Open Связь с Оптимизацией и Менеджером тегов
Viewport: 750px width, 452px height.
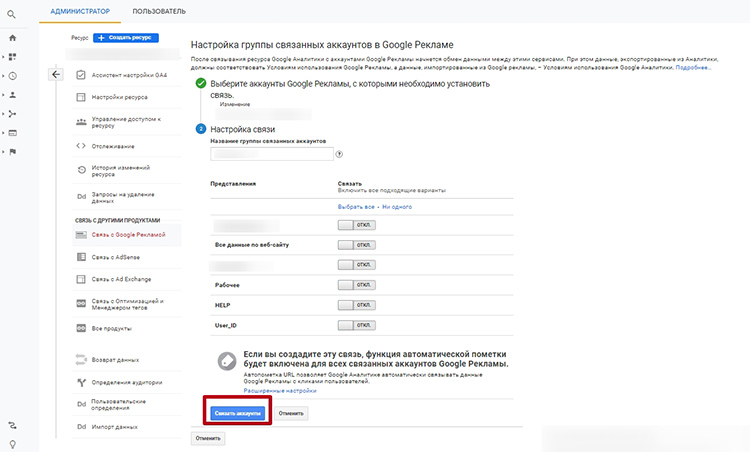[x=127, y=304]
